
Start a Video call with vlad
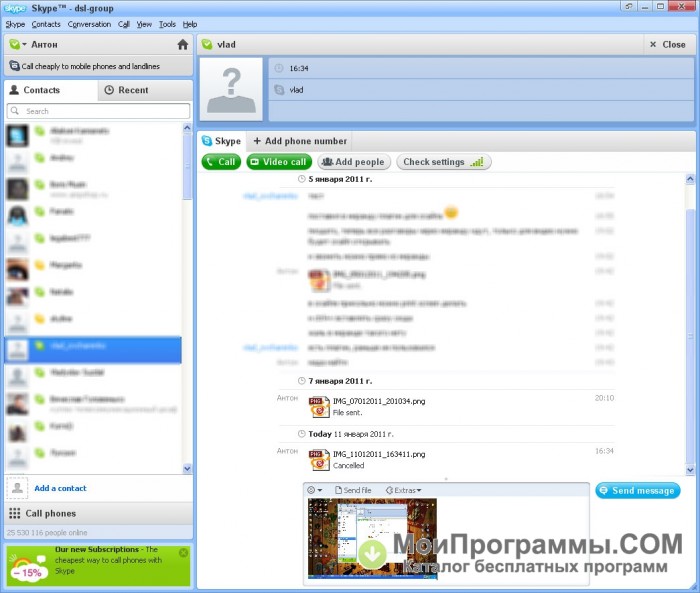point(279,162)
